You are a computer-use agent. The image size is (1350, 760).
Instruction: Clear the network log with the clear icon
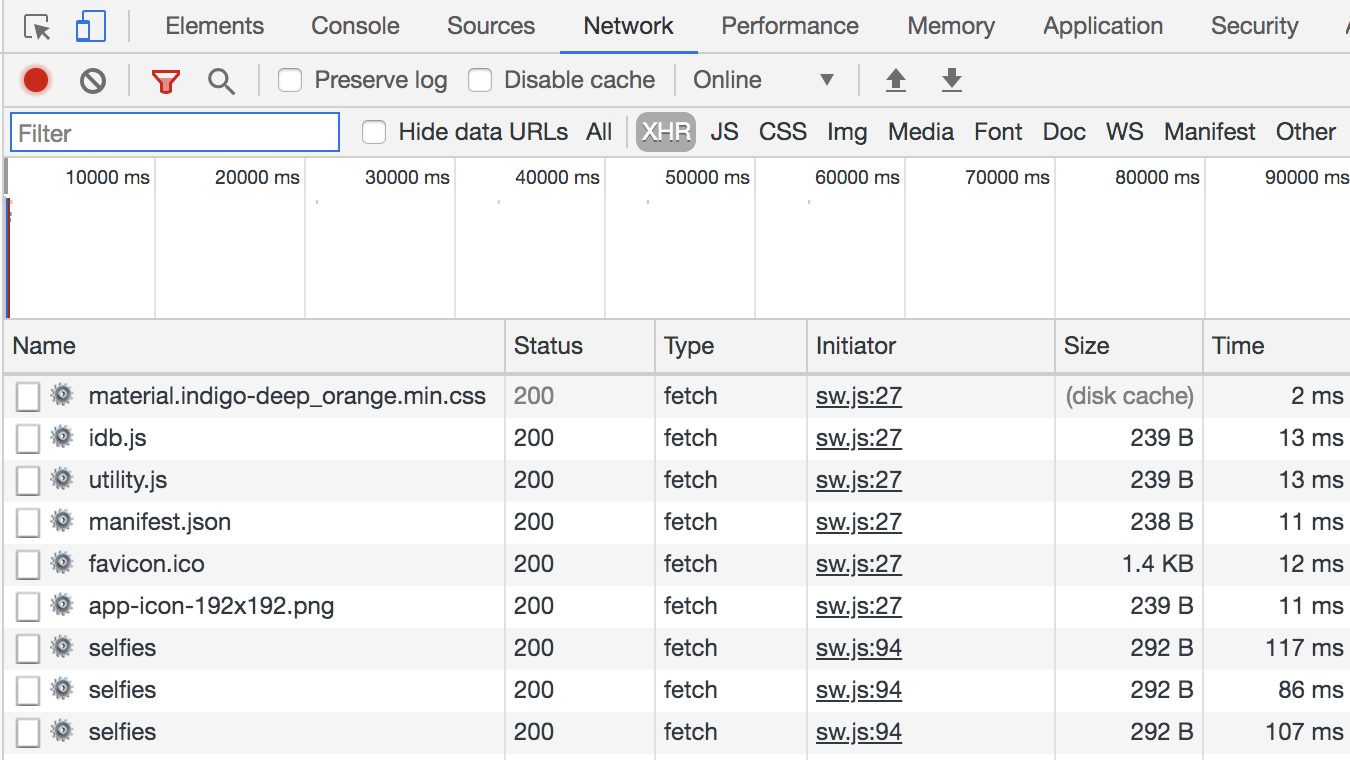pyautogui.click(x=93, y=80)
